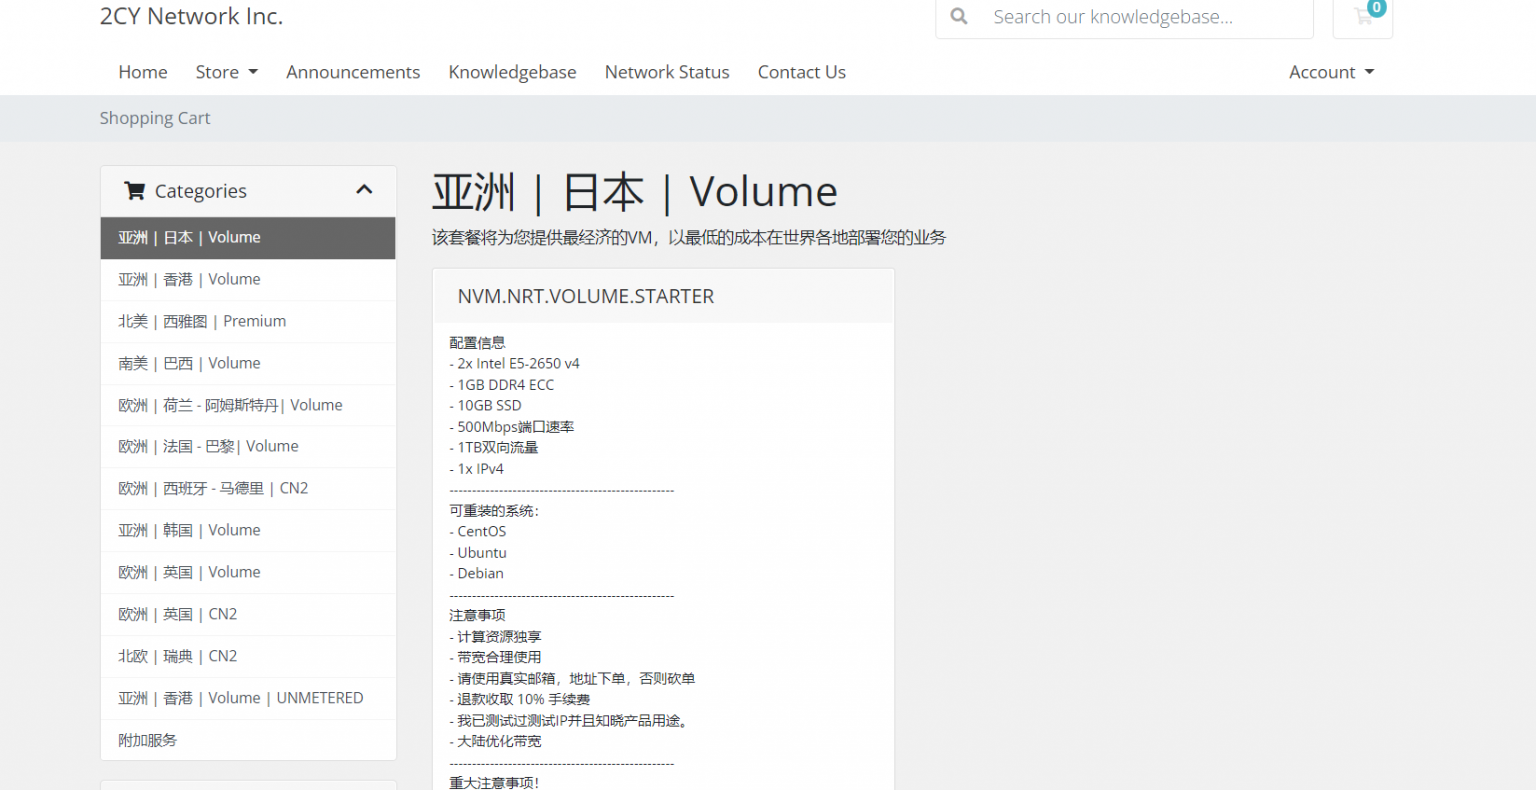This screenshot has height=790, width=1536.
Task: Open the shopping cart icon
Action: click(1363, 17)
